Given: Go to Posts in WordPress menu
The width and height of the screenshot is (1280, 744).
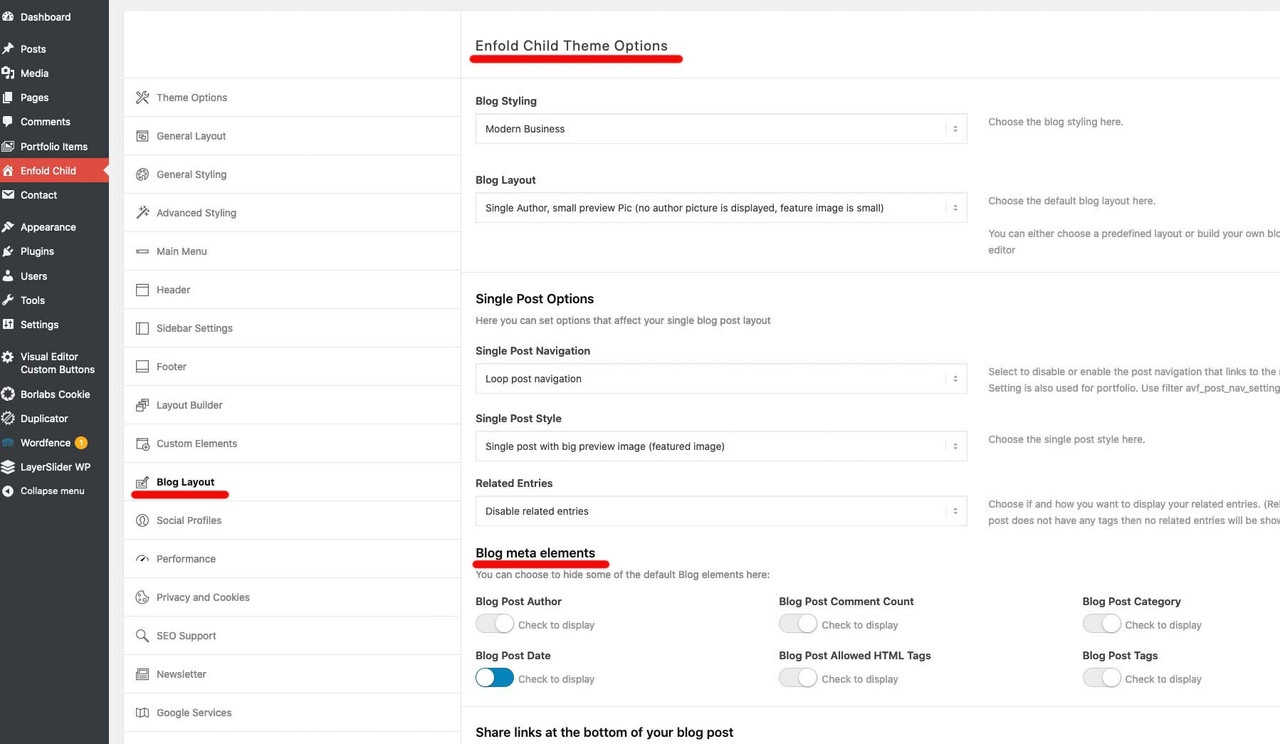Looking at the screenshot, I should (x=54, y=49).
